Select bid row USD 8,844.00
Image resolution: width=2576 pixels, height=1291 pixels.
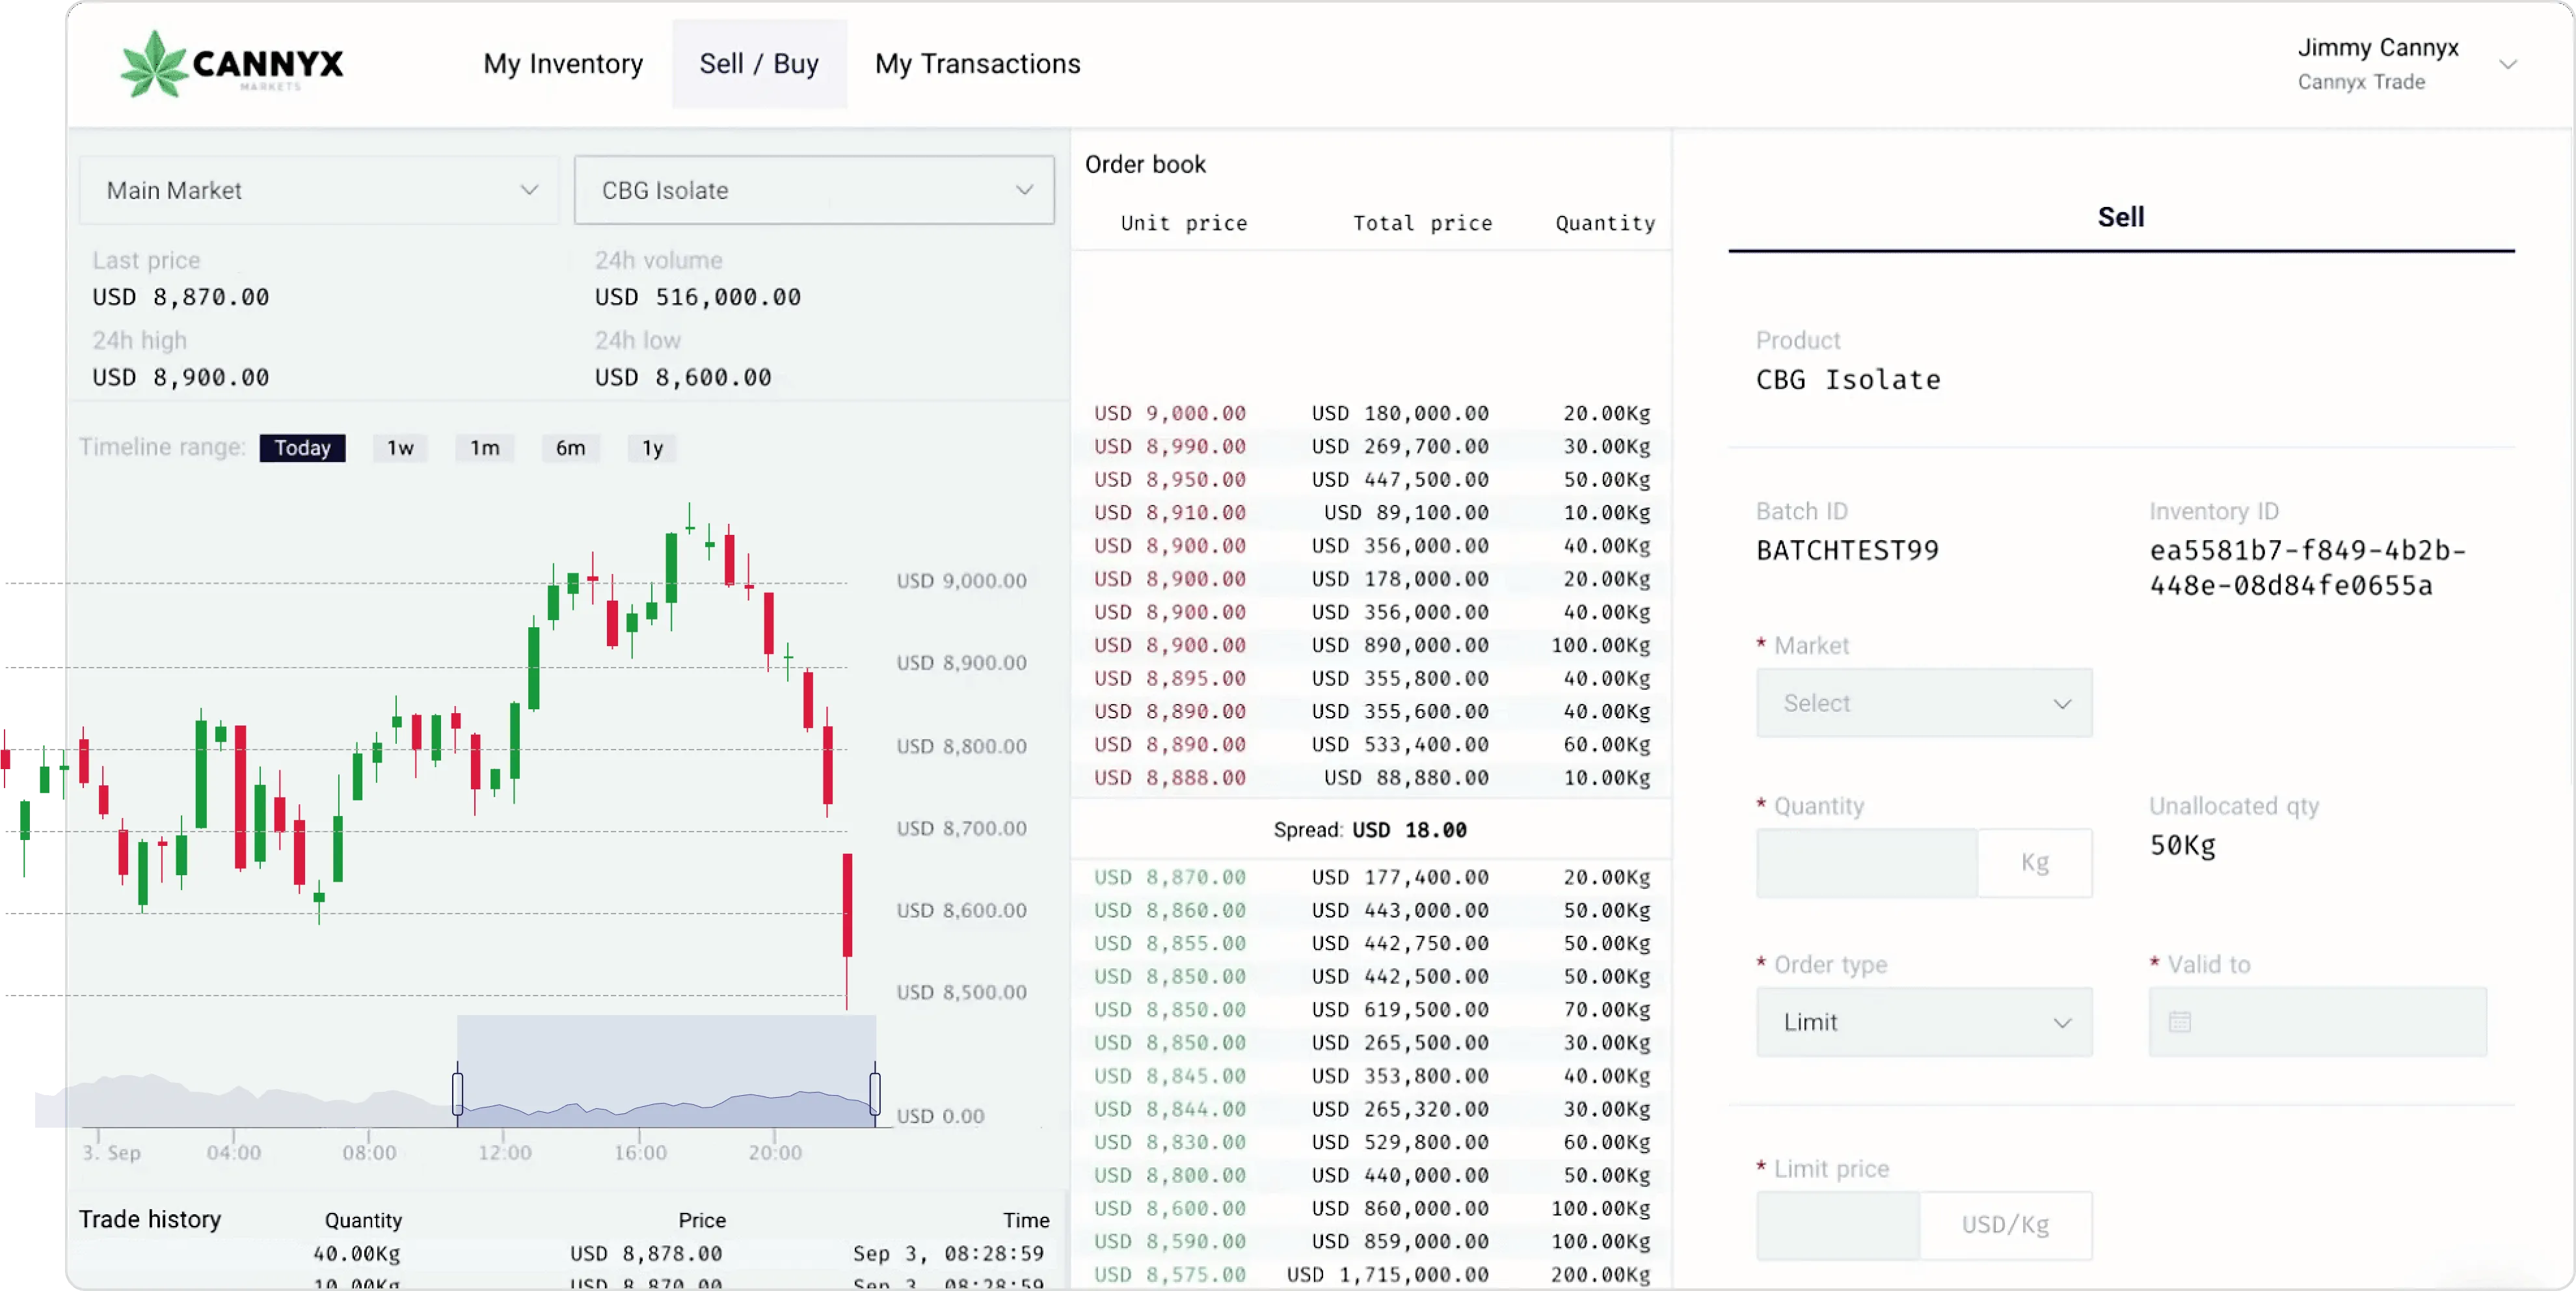click(1371, 1109)
